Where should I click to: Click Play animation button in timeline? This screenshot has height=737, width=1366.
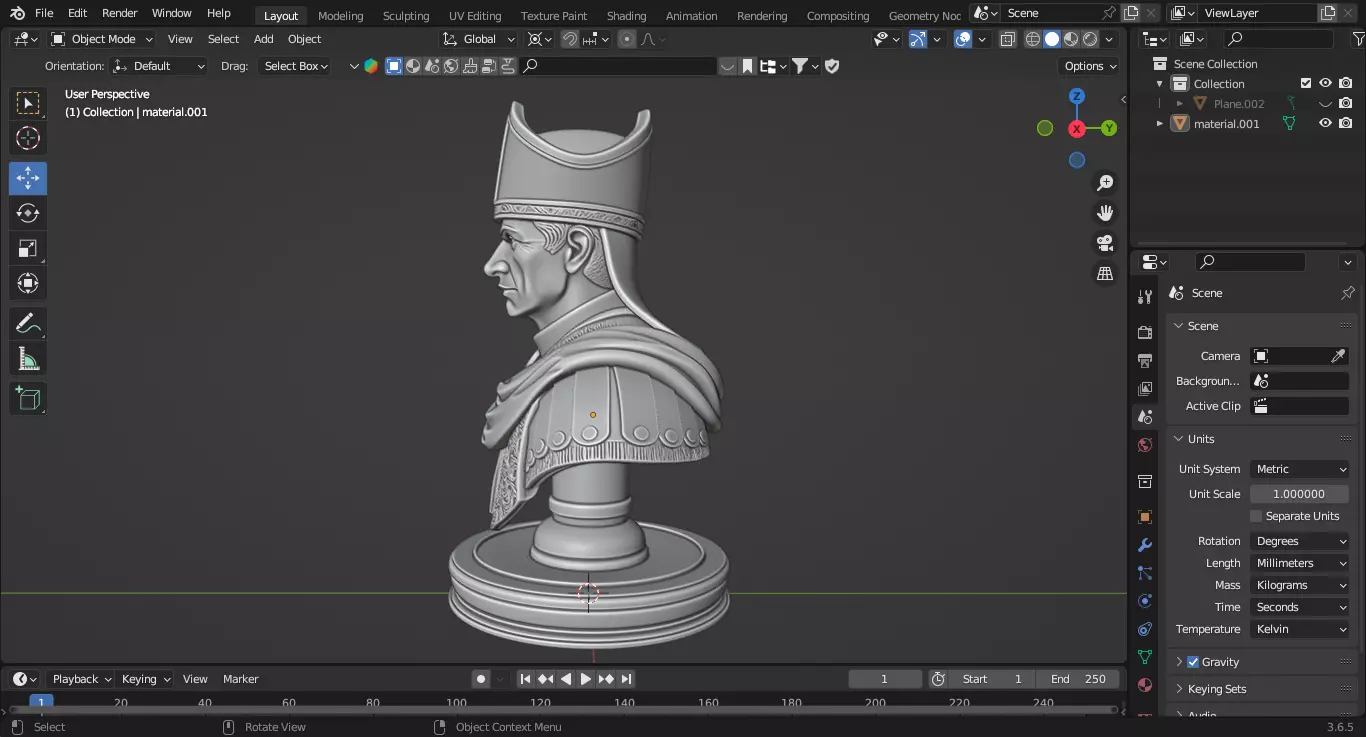[586, 679]
